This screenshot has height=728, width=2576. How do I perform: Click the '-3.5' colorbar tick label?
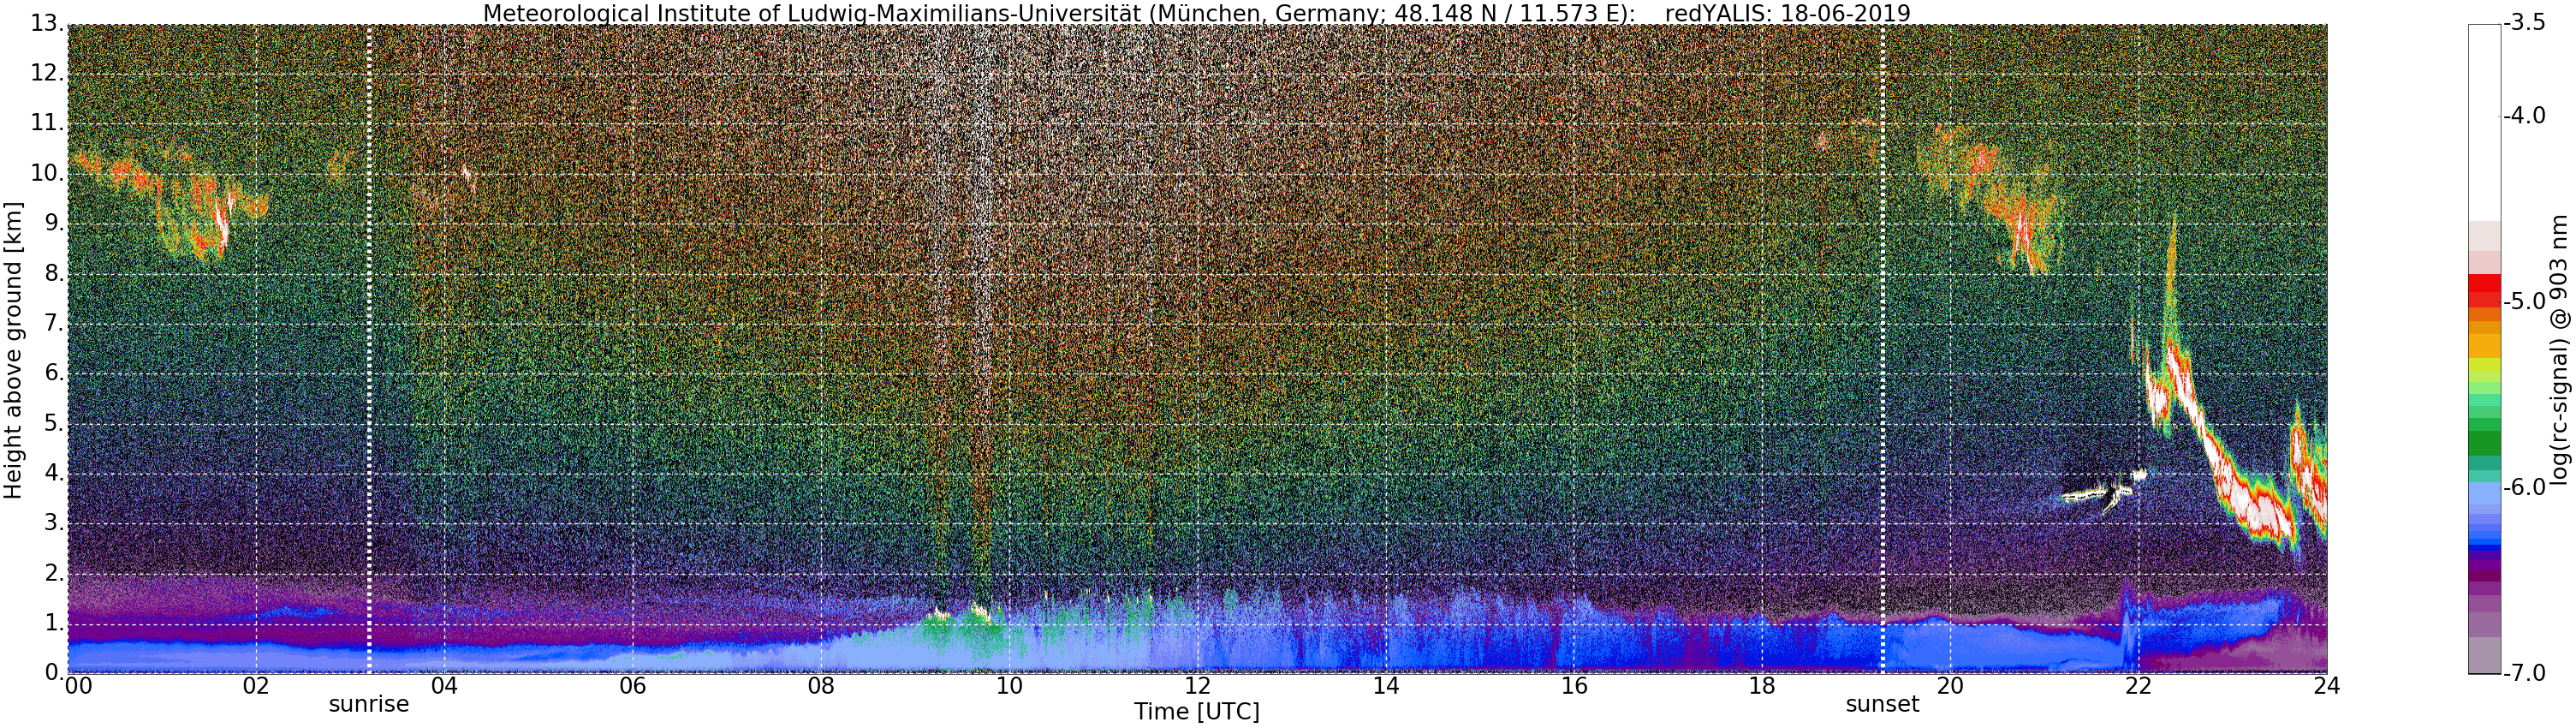[x=2523, y=23]
